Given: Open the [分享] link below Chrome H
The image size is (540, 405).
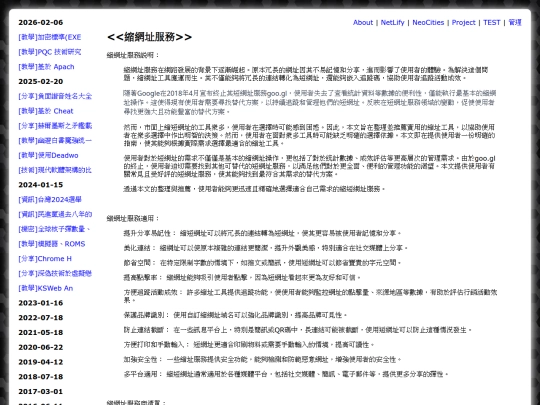Looking at the screenshot, I should (55, 273).
